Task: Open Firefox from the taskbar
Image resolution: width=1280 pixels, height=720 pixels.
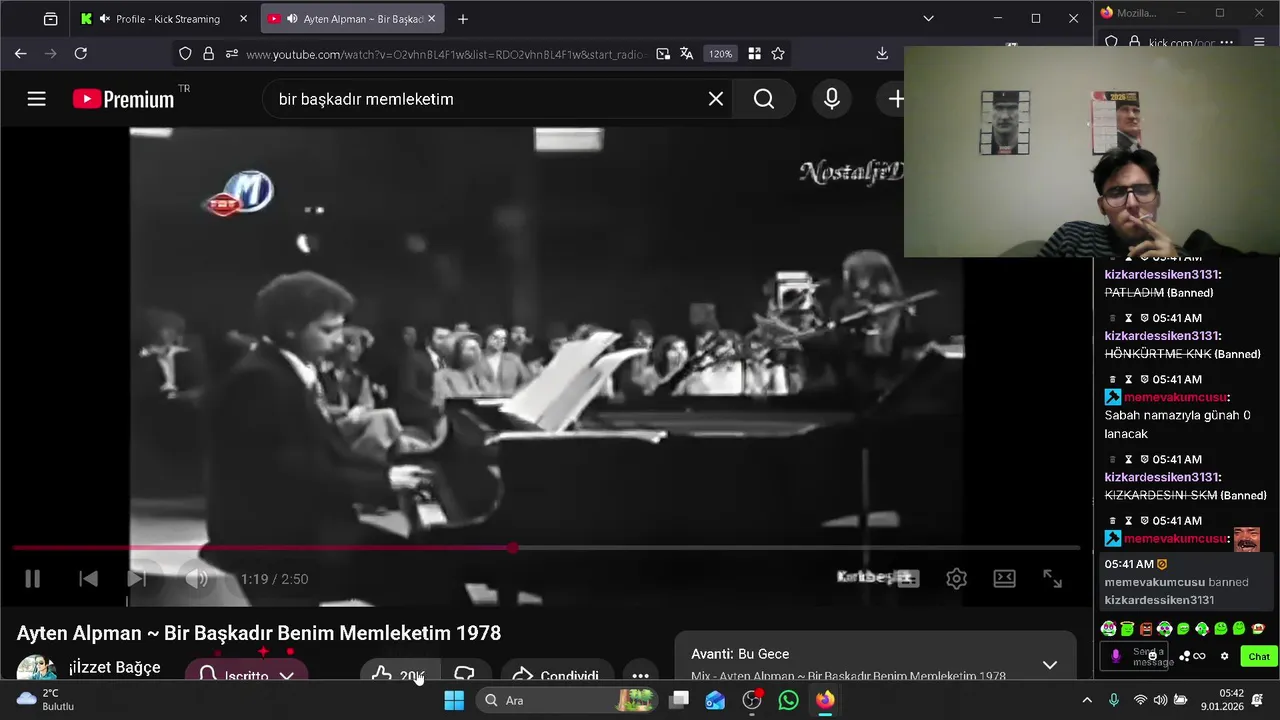Action: (x=825, y=700)
